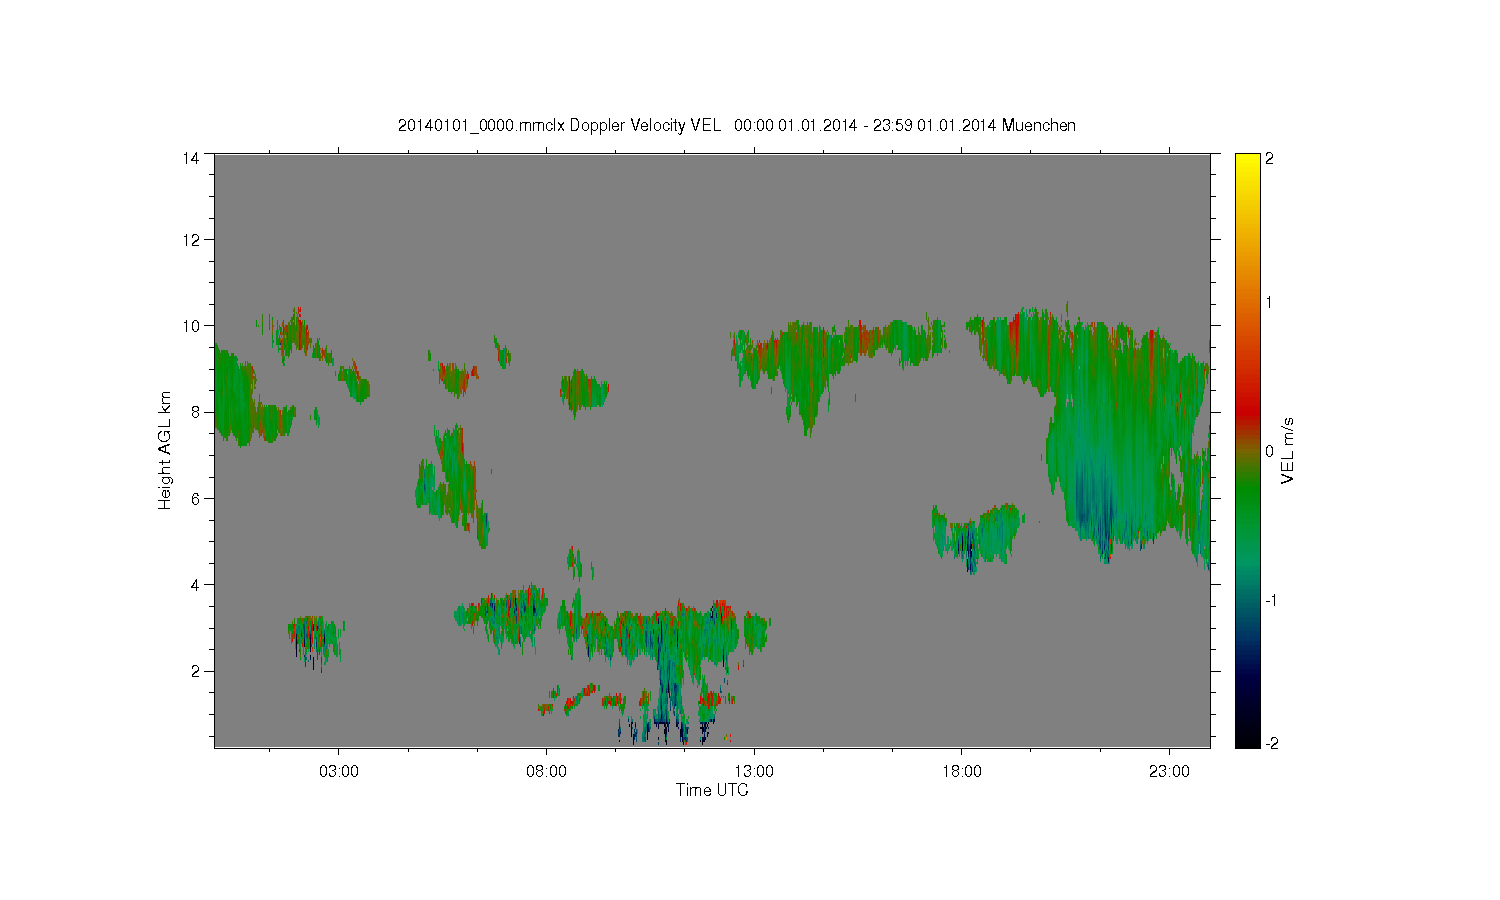Click the height tick label 12

pos(191,240)
